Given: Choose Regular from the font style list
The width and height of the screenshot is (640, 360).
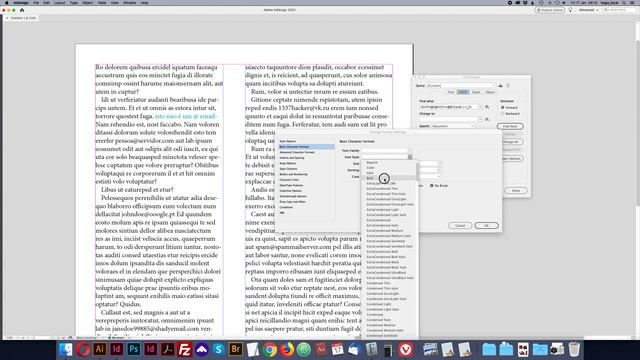Looking at the screenshot, I should point(372,162).
